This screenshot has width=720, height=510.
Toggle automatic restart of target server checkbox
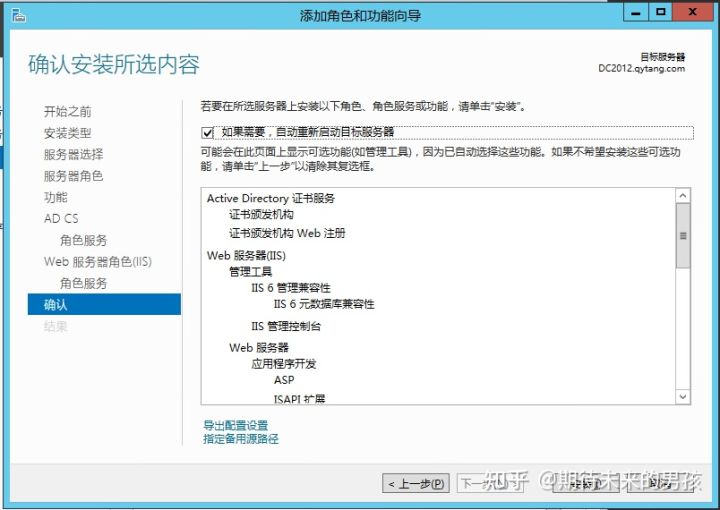[207, 133]
